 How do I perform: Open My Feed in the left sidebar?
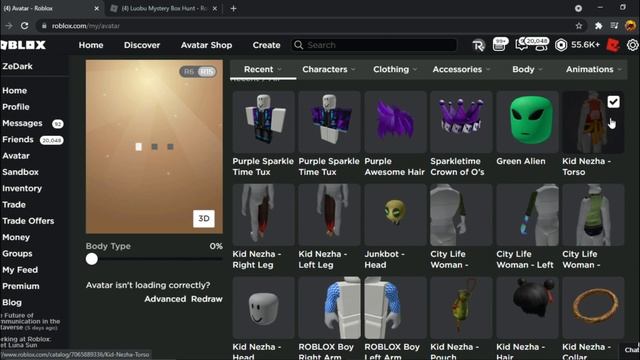pos(20,270)
